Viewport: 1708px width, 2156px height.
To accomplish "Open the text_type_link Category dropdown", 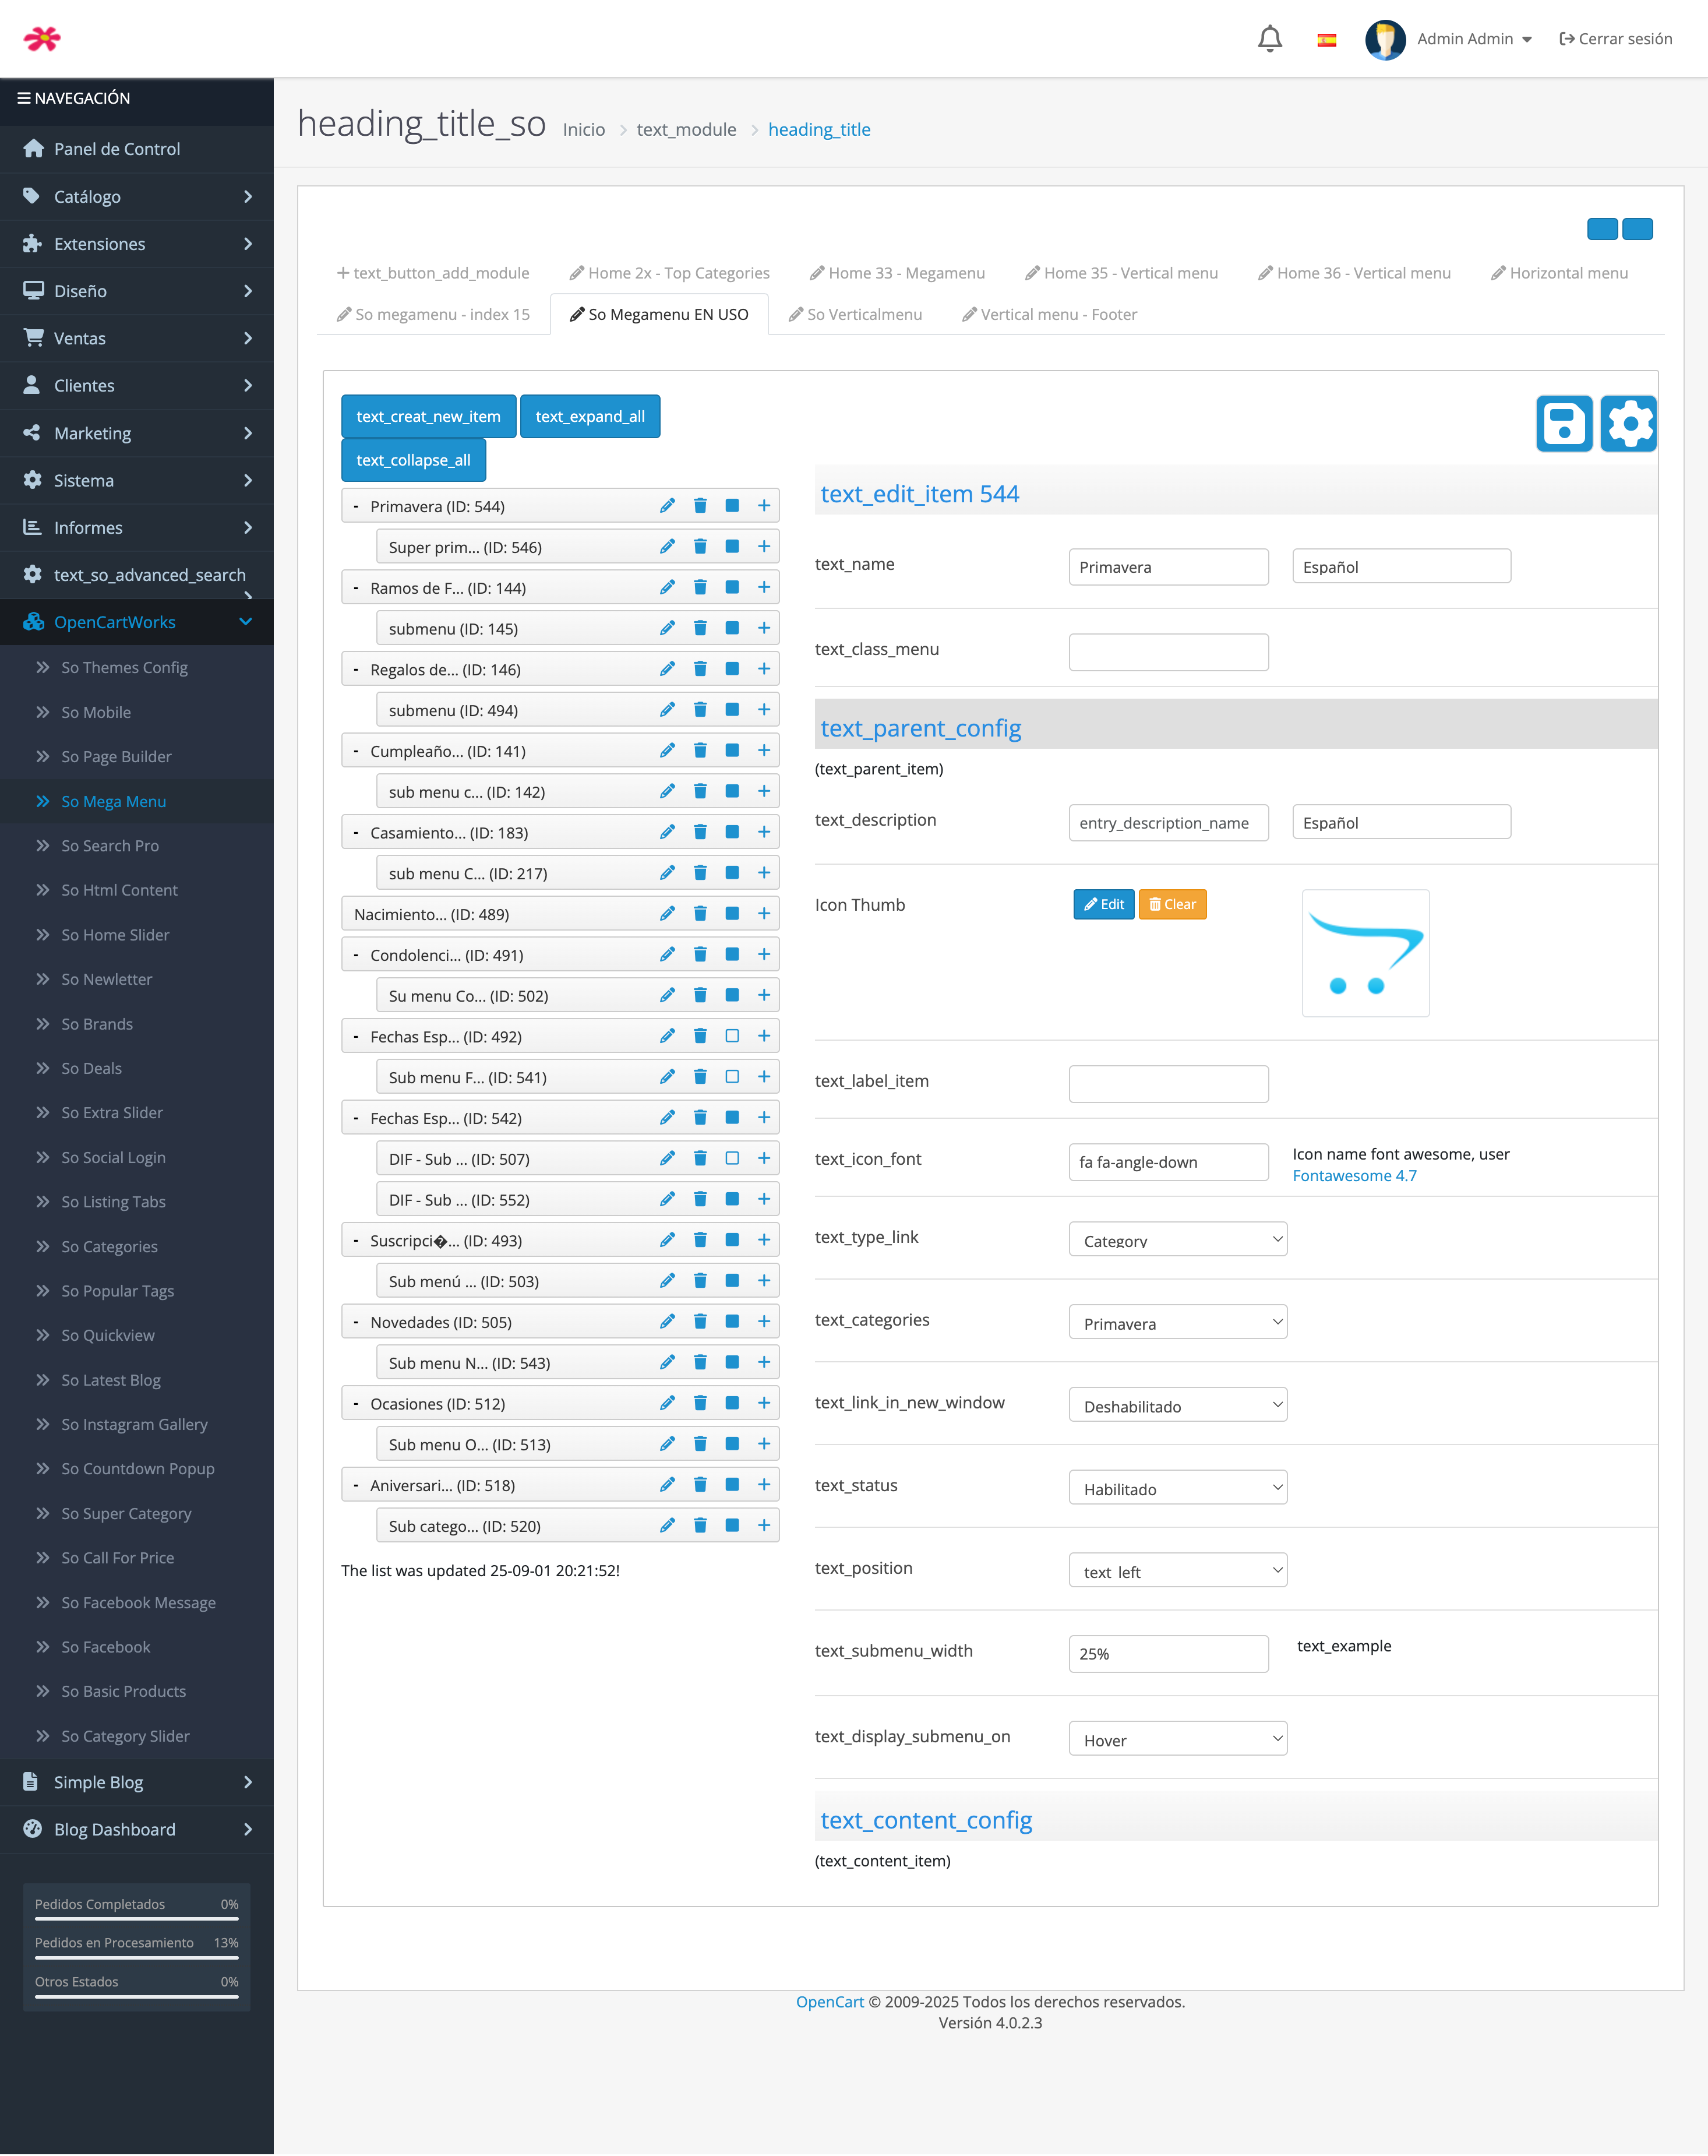I will pyautogui.click(x=1177, y=1240).
